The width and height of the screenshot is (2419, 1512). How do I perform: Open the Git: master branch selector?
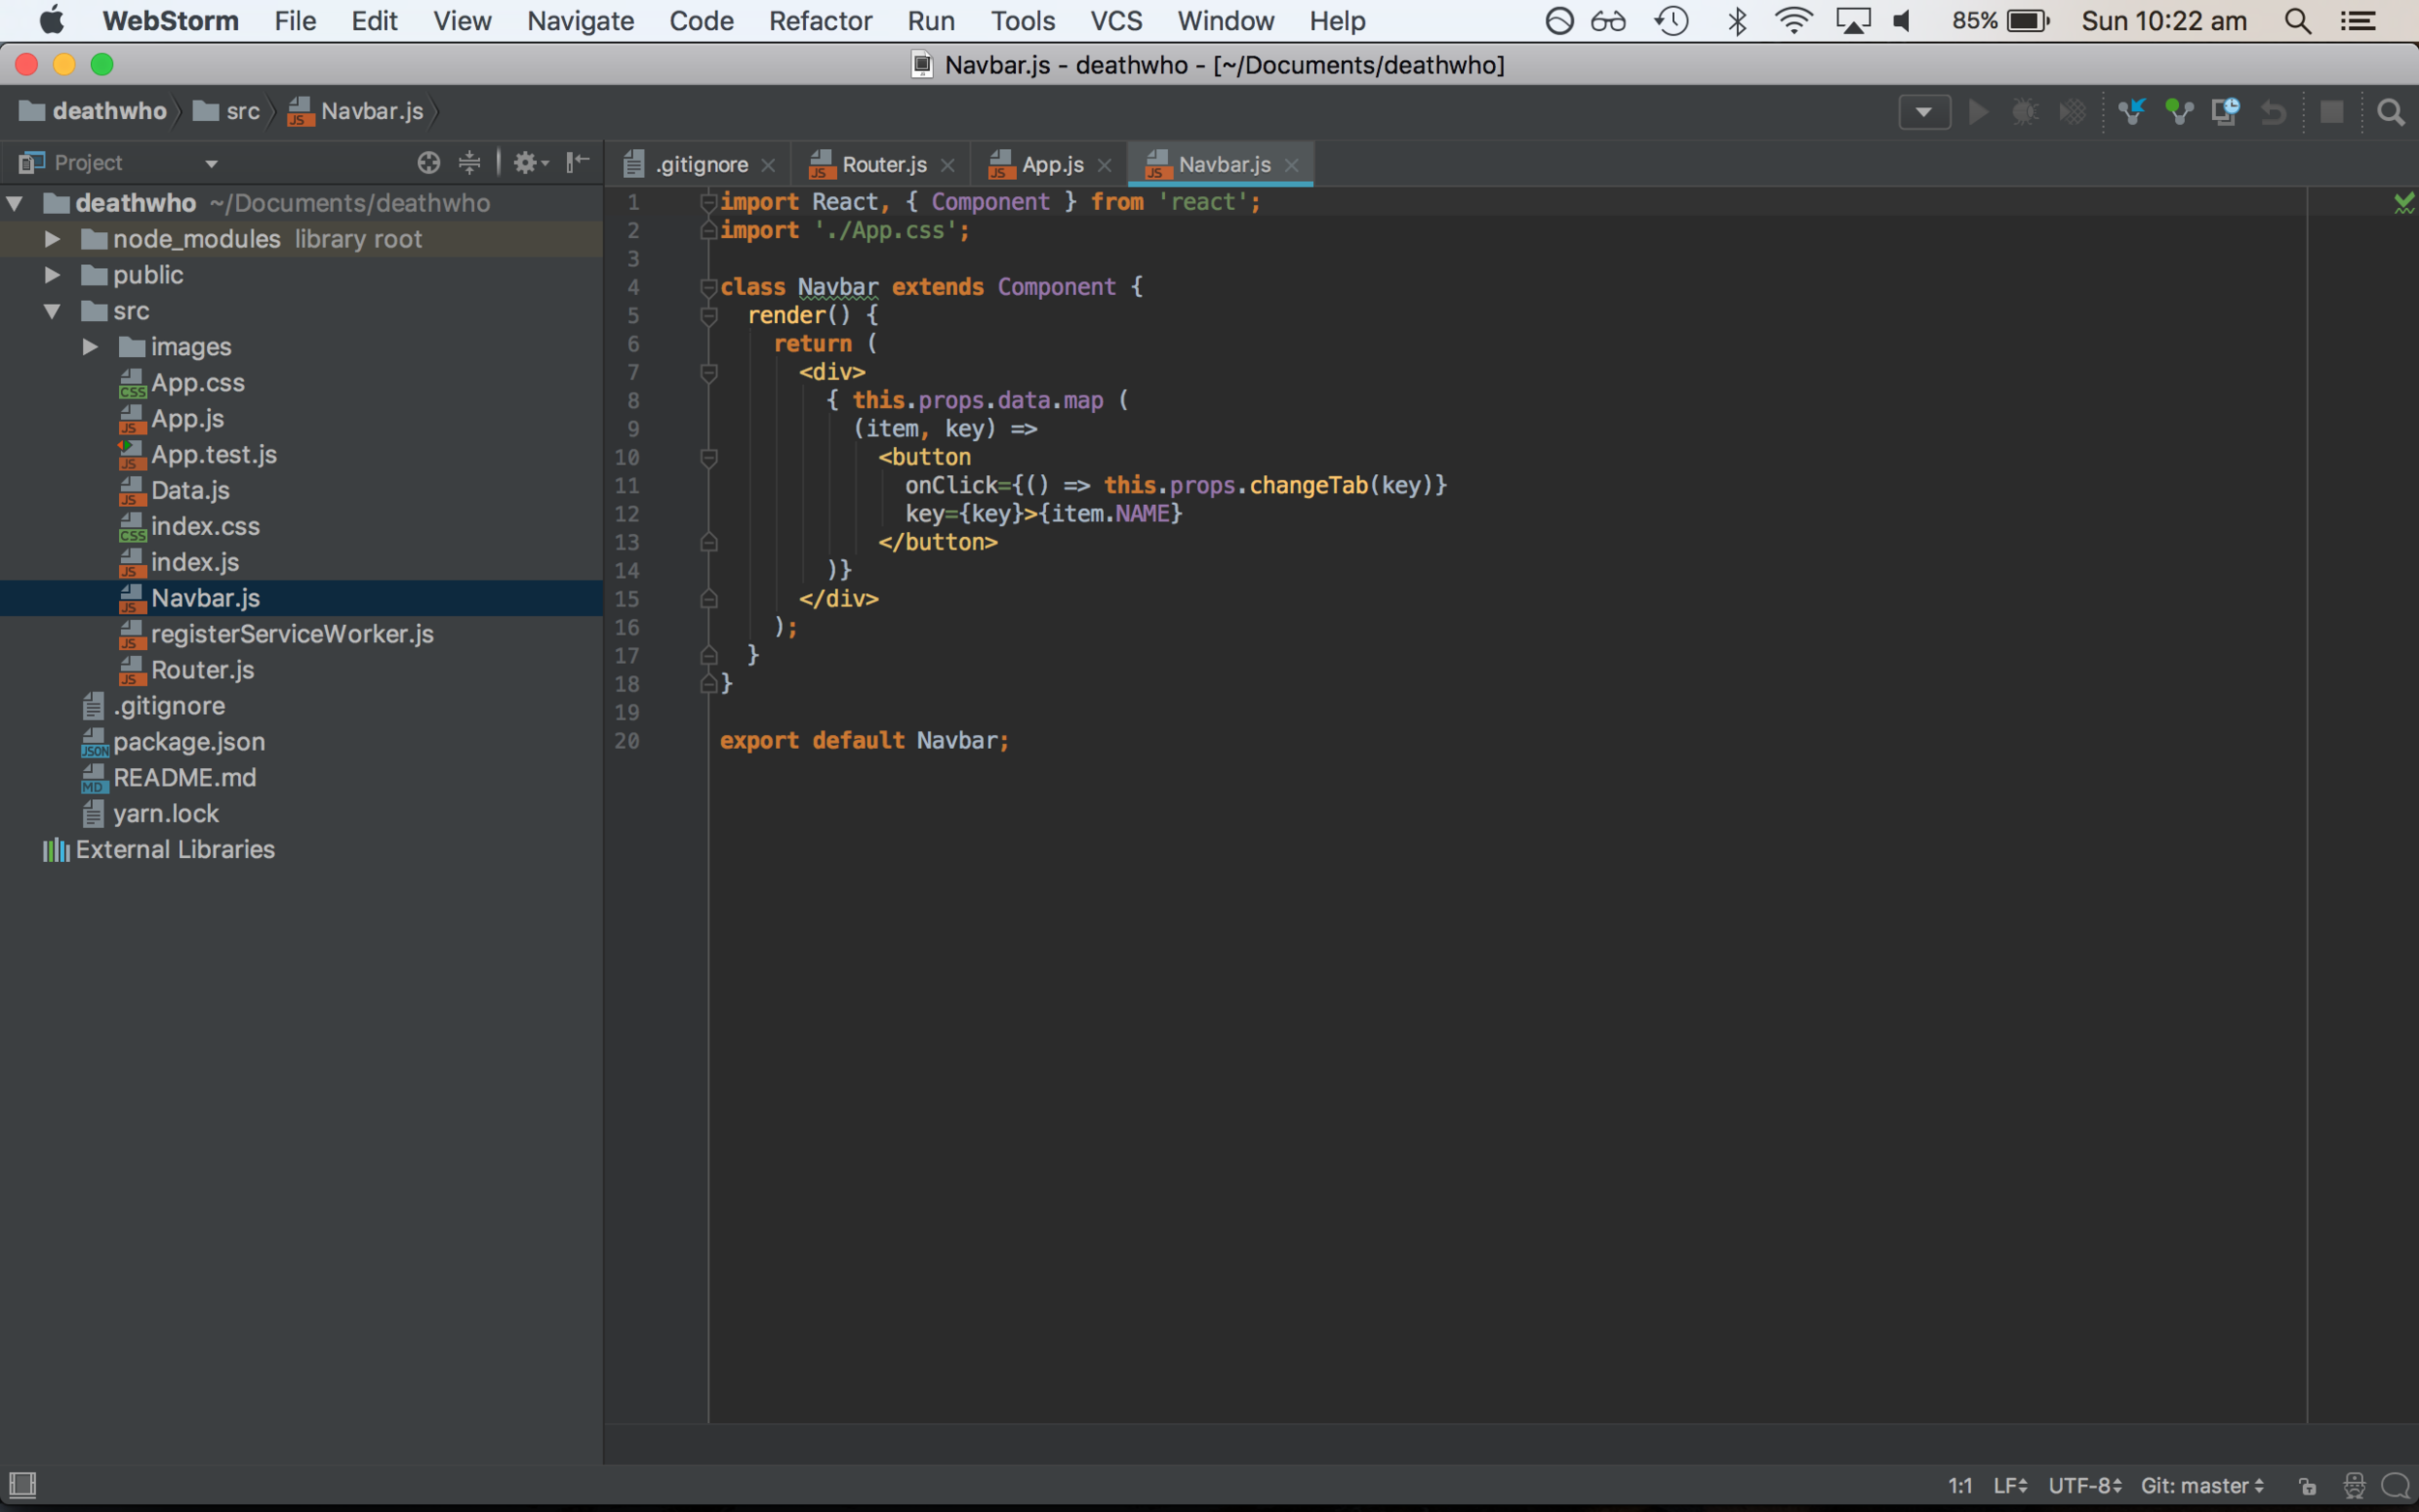tap(2201, 1485)
